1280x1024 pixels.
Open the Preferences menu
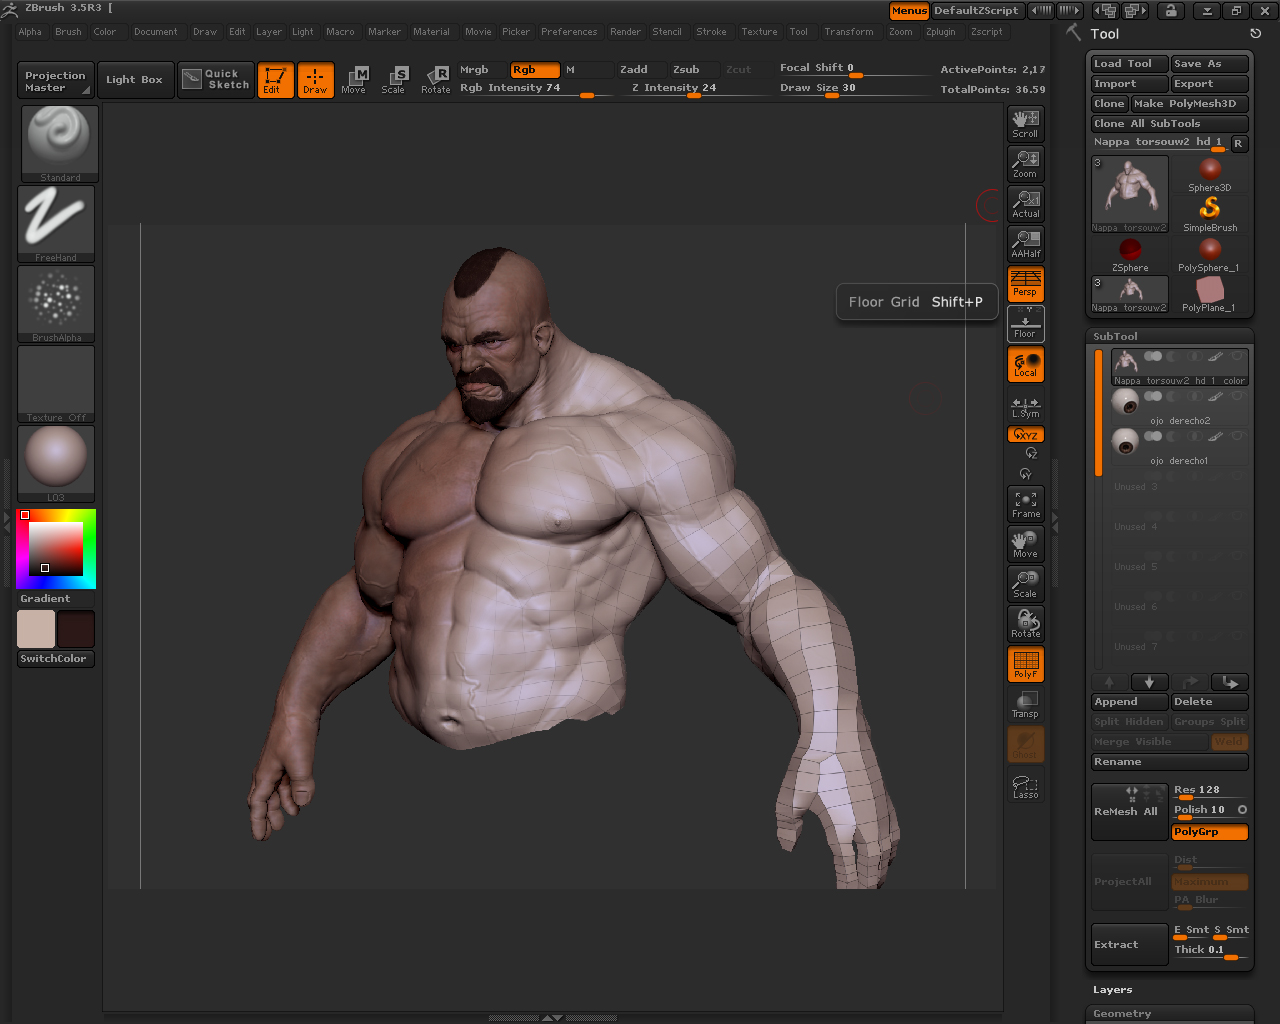[x=569, y=32]
